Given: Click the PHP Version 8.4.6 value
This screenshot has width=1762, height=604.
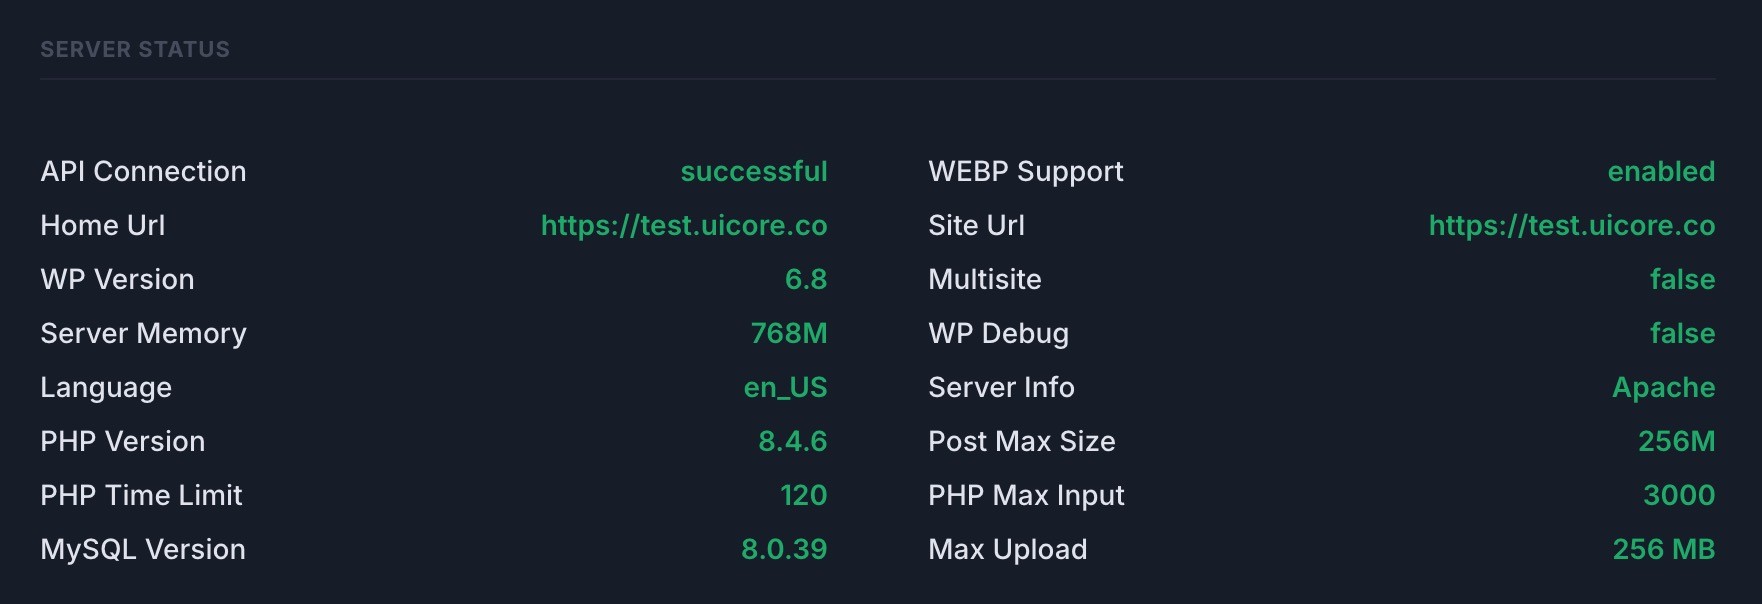Looking at the screenshot, I should (793, 441).
